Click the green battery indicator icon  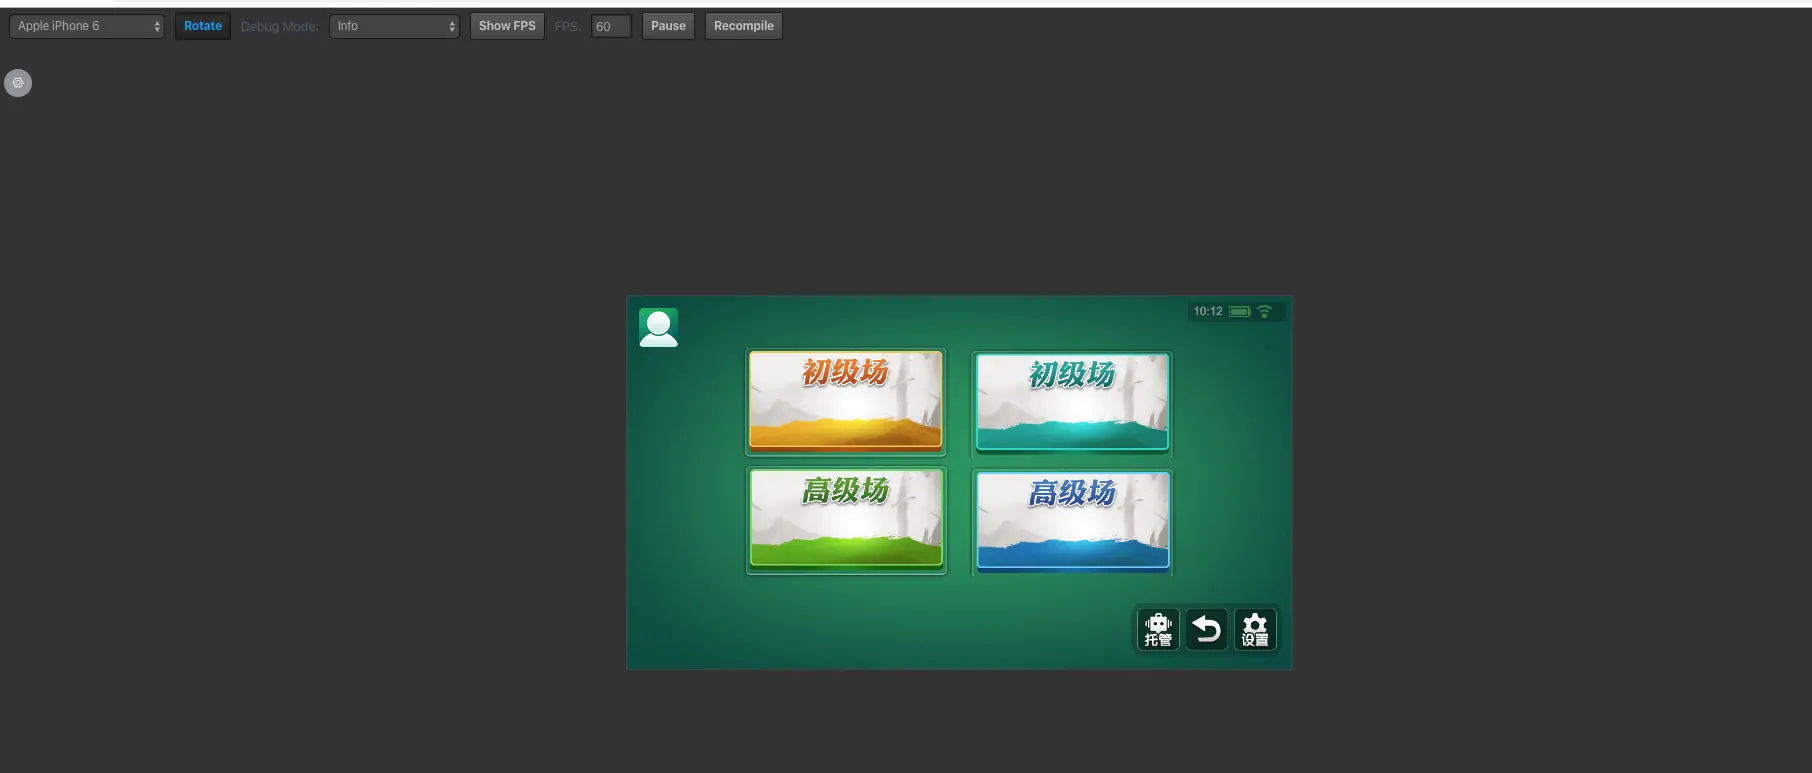tap(1240, 312)
